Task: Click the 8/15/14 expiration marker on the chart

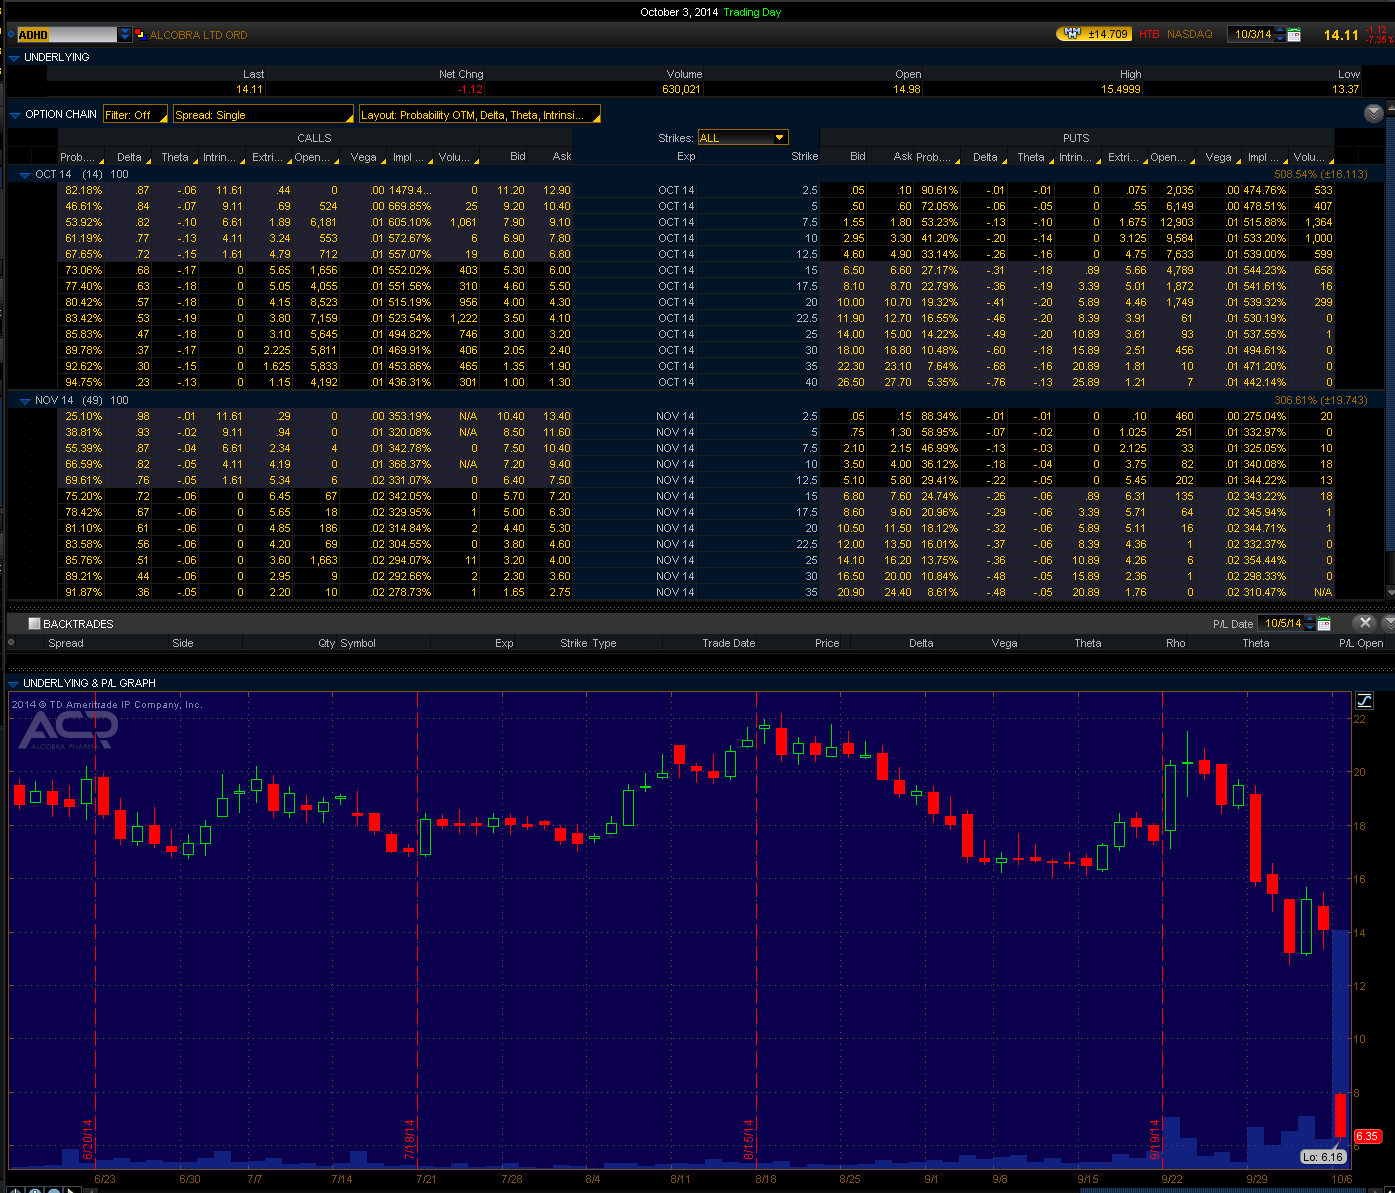Action: [x=749, y=1140]
